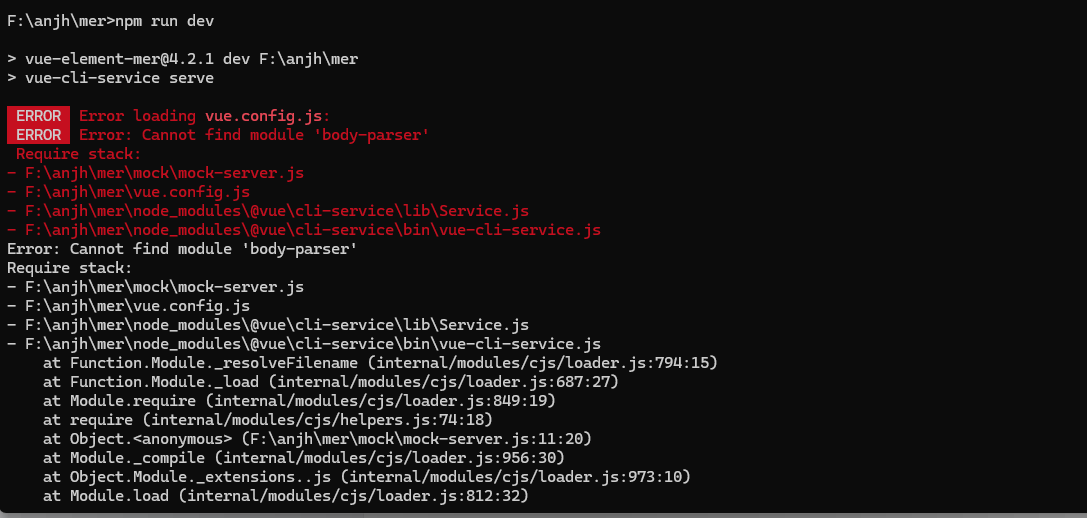Click the white vue-cli-service.js path line
The width and height of the screenshot is (1087, 518).
(x=304, y=344)
